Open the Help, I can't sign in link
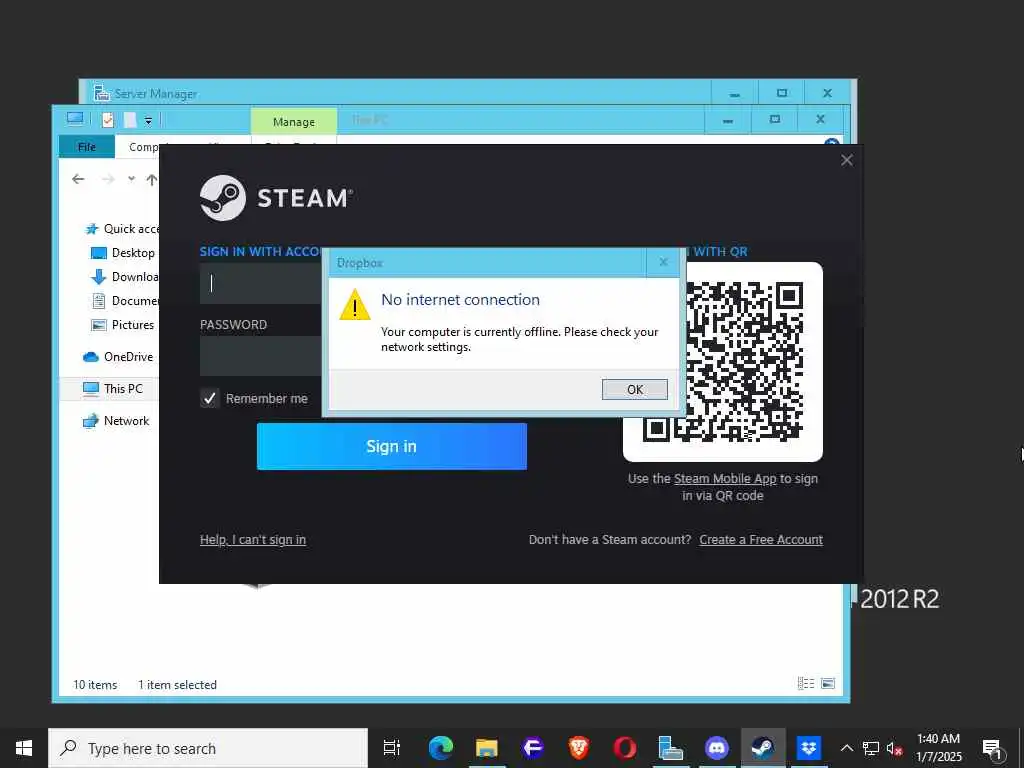Screen dimensions: 1024x768 pos(253,539)
